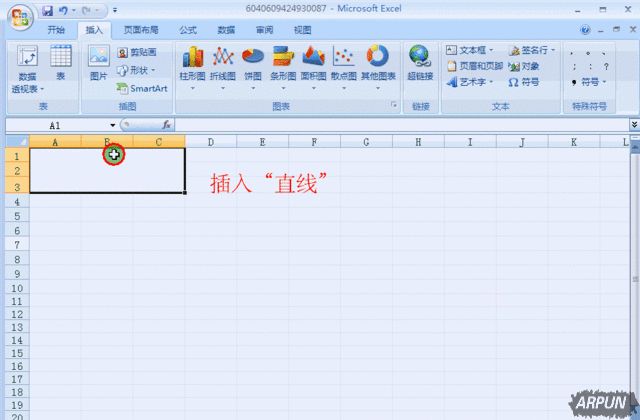Viewport: 640px width, 420px height.
Task: Click the Select All corner button
Action: pos(17,141)
